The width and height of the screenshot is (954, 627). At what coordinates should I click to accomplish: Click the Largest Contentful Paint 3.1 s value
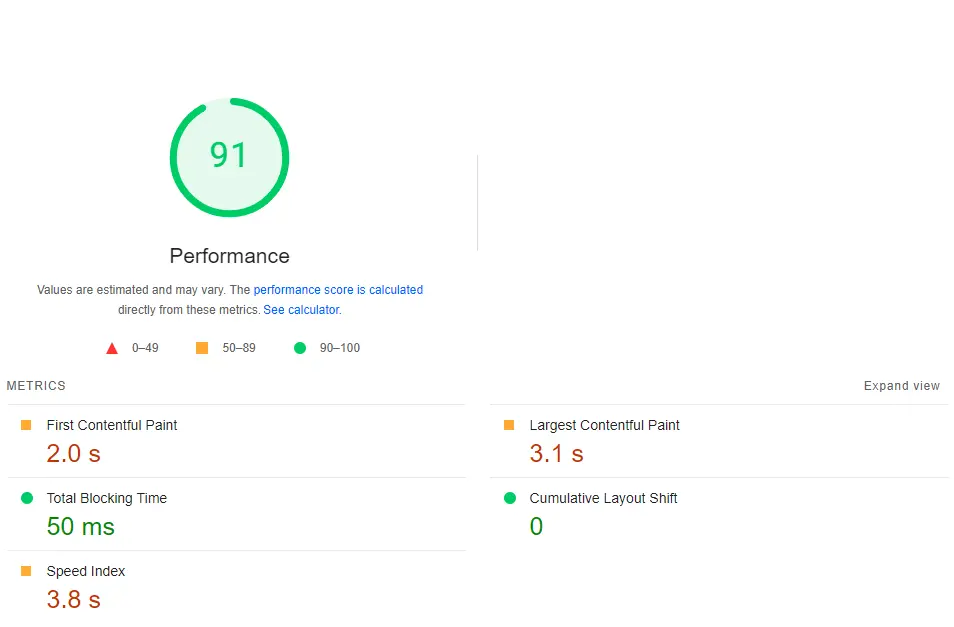[x=556, y=454]
